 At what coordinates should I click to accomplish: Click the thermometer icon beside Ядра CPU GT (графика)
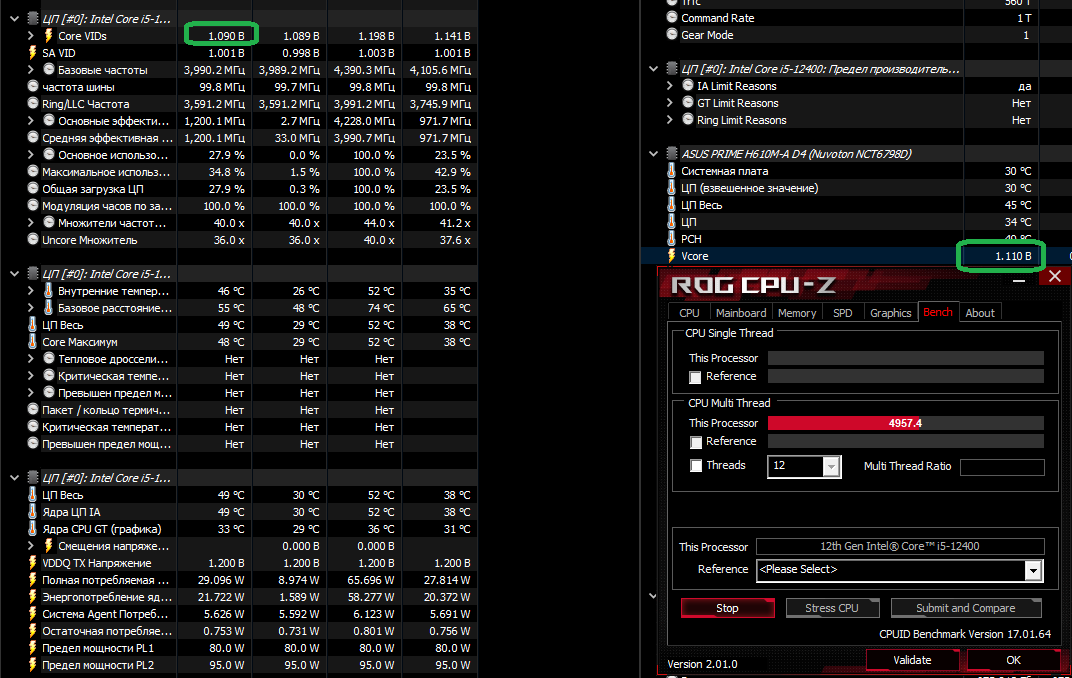pyautogui.click(x=32, y=529)
